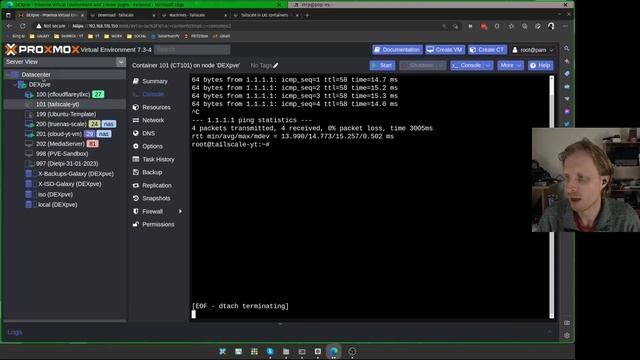
Task: Select the Datacenter tree node
Action: tap(36, 75)
